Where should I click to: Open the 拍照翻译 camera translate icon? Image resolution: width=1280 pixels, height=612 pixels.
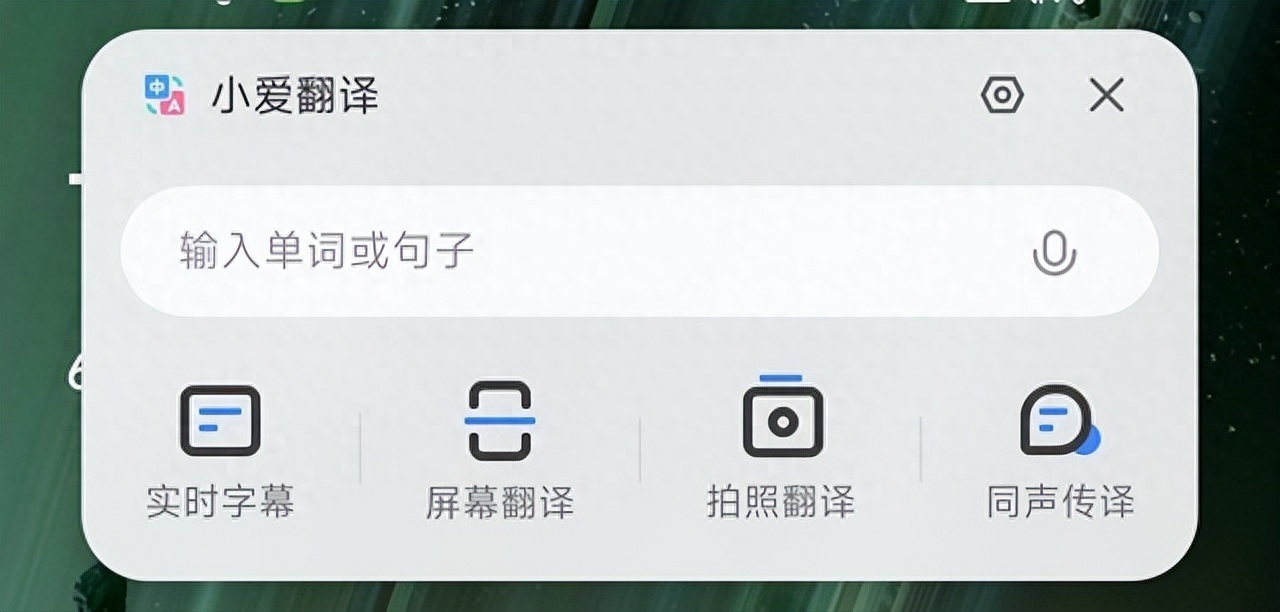782,416
